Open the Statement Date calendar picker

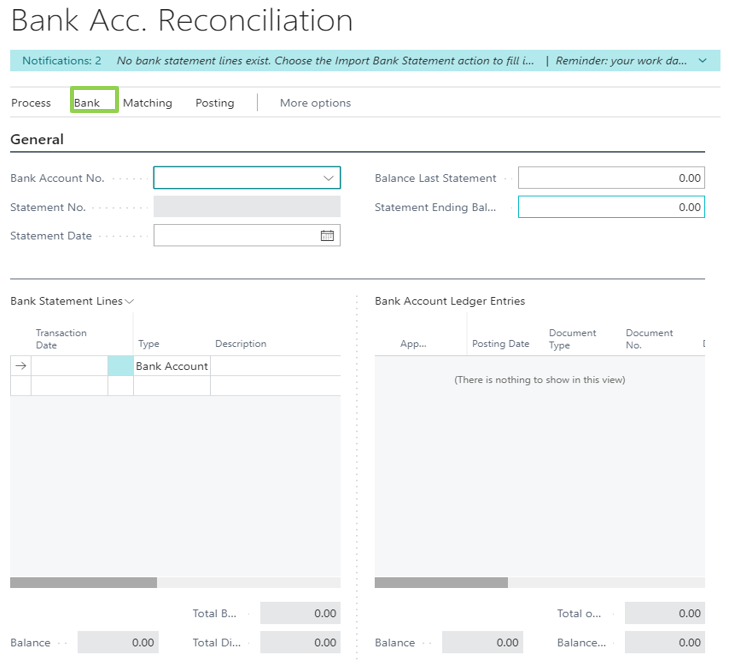[327, 236]
